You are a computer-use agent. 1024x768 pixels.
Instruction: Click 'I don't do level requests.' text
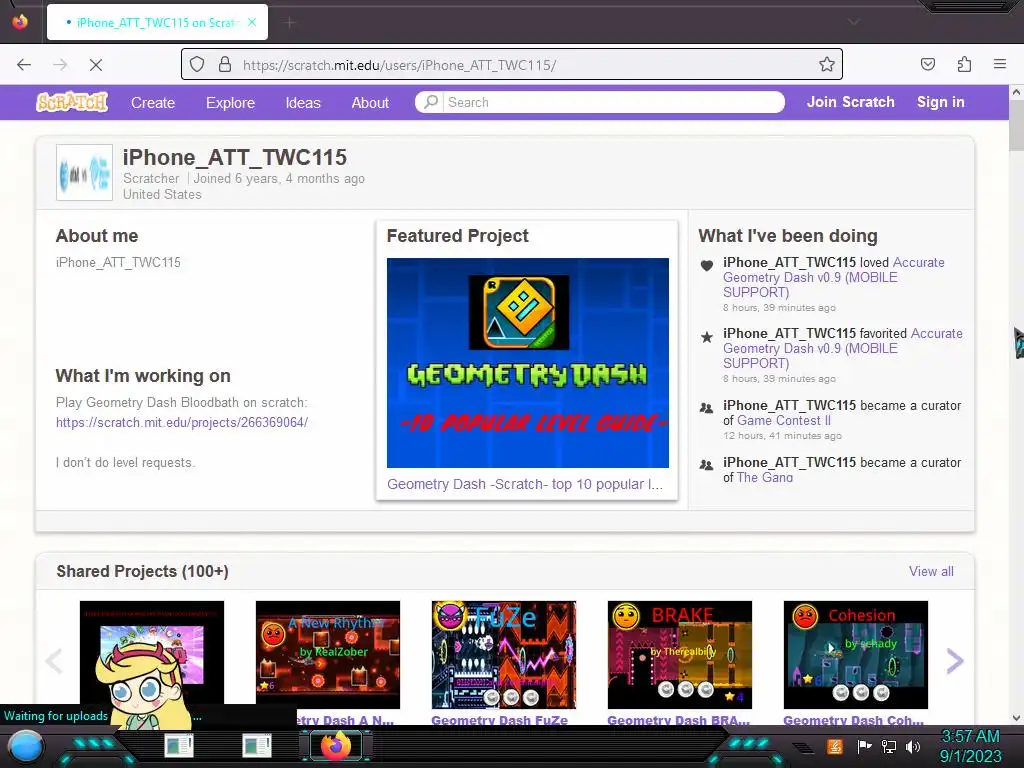pyautogui.click(x=125, y=462)
